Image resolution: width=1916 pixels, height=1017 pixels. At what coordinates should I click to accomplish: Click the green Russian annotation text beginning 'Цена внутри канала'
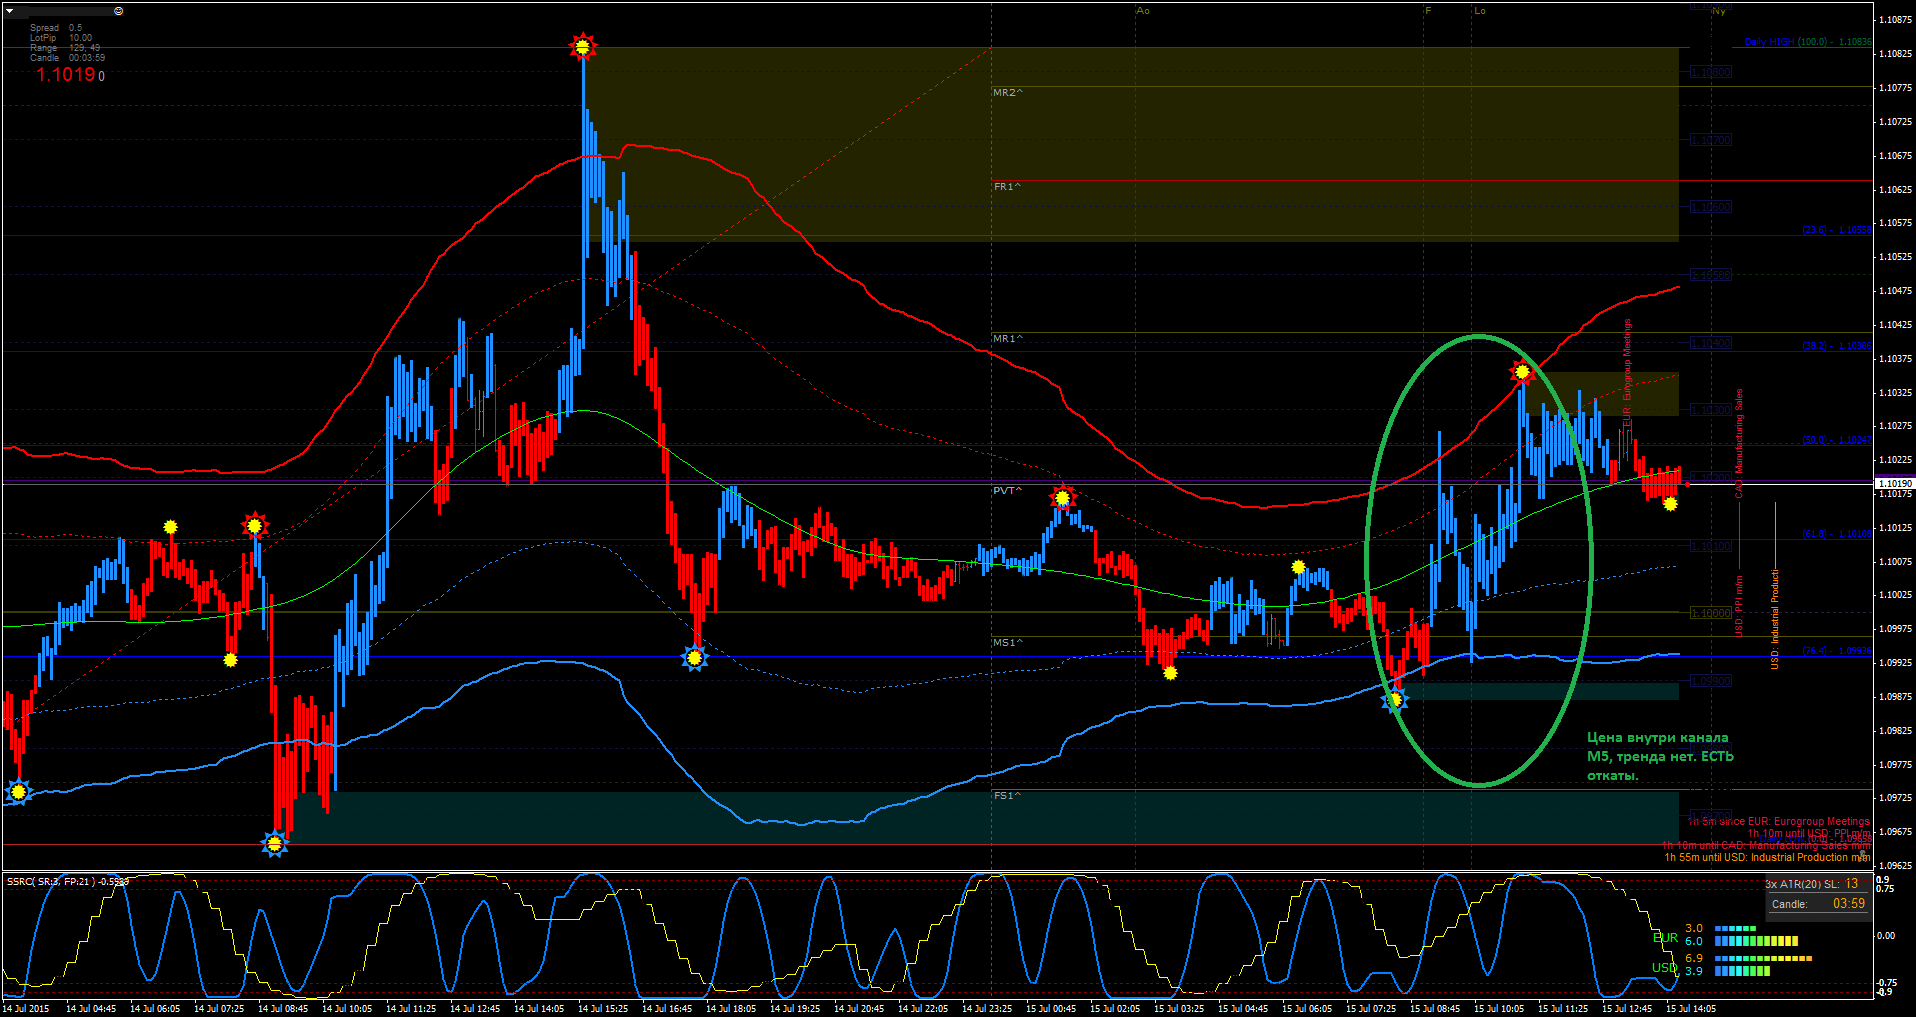pos(1660,756)
